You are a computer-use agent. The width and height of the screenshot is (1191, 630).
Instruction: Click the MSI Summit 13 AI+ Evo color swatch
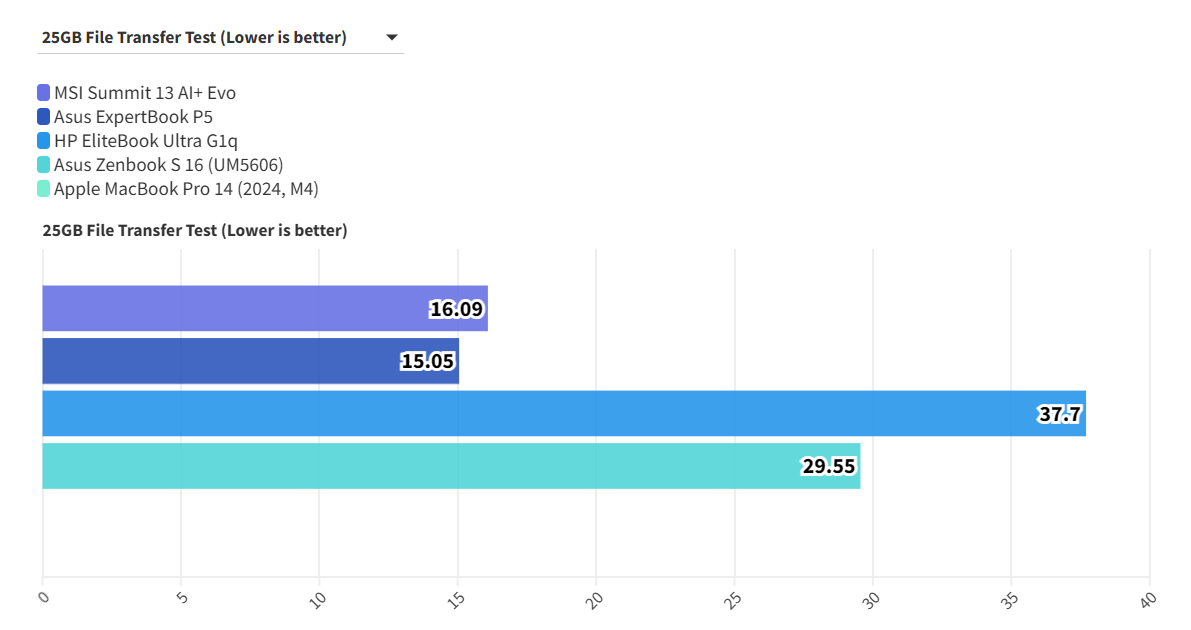pos(44,93)
